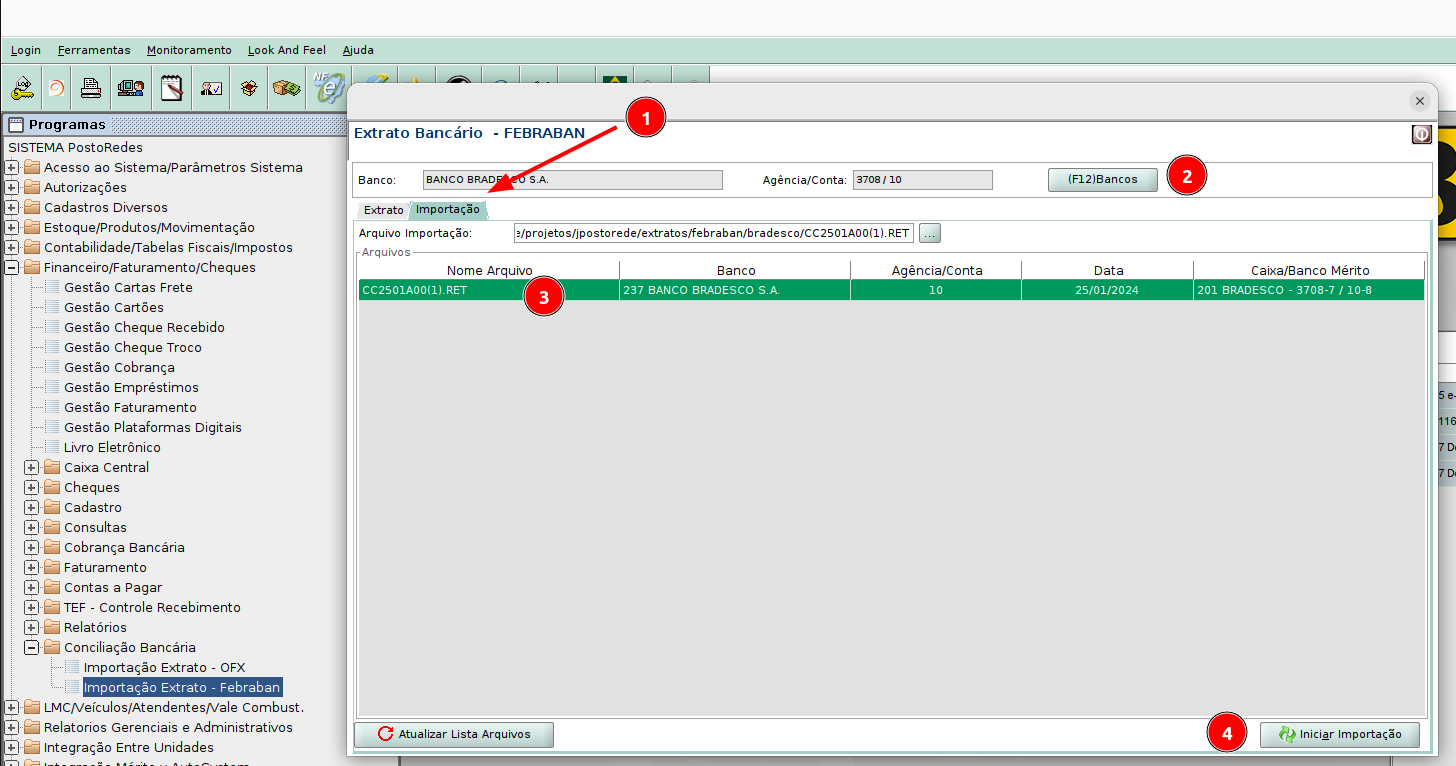Screen dimensions: 1456x766
Task: Click the open box package toolbar icon
Action: tap(249, 89)
